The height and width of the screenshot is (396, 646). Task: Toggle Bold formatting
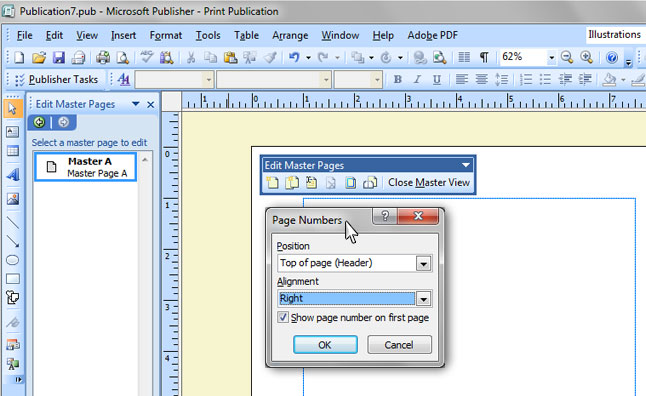398,79
